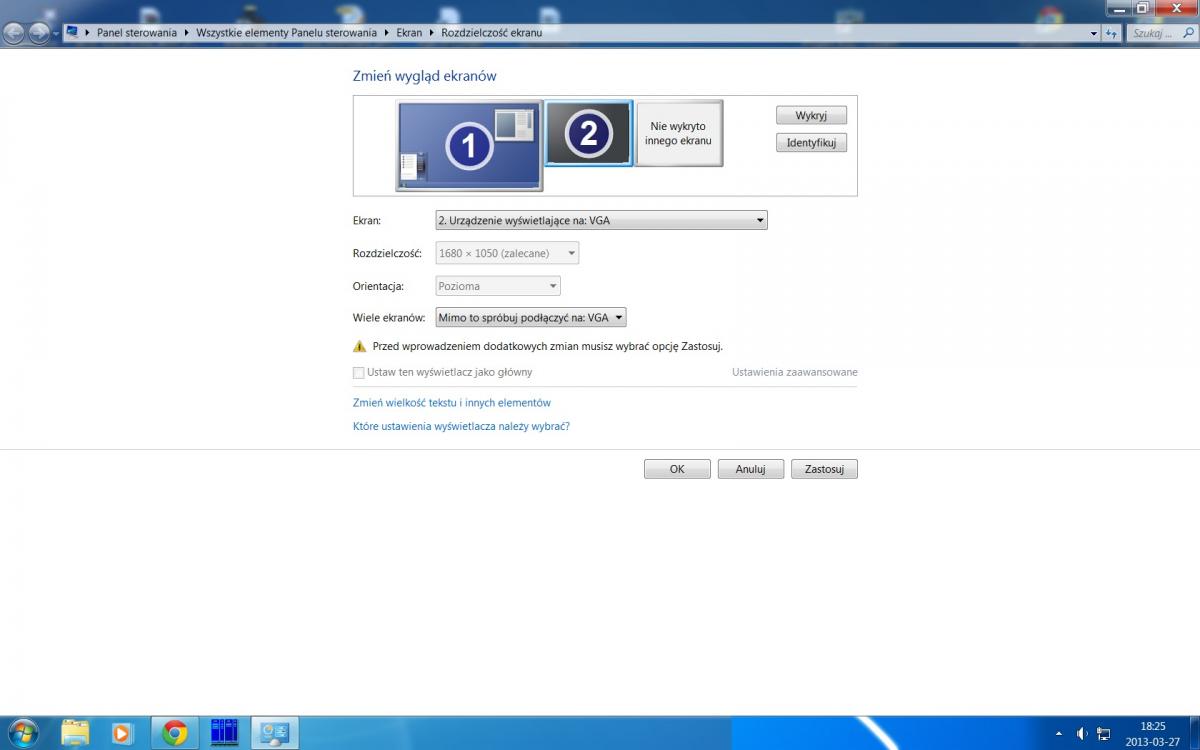Click 'Panel sterowania' in breadcrumb path
The image size is (1200, 750).
pyautogui.click(x=136, y=33)
